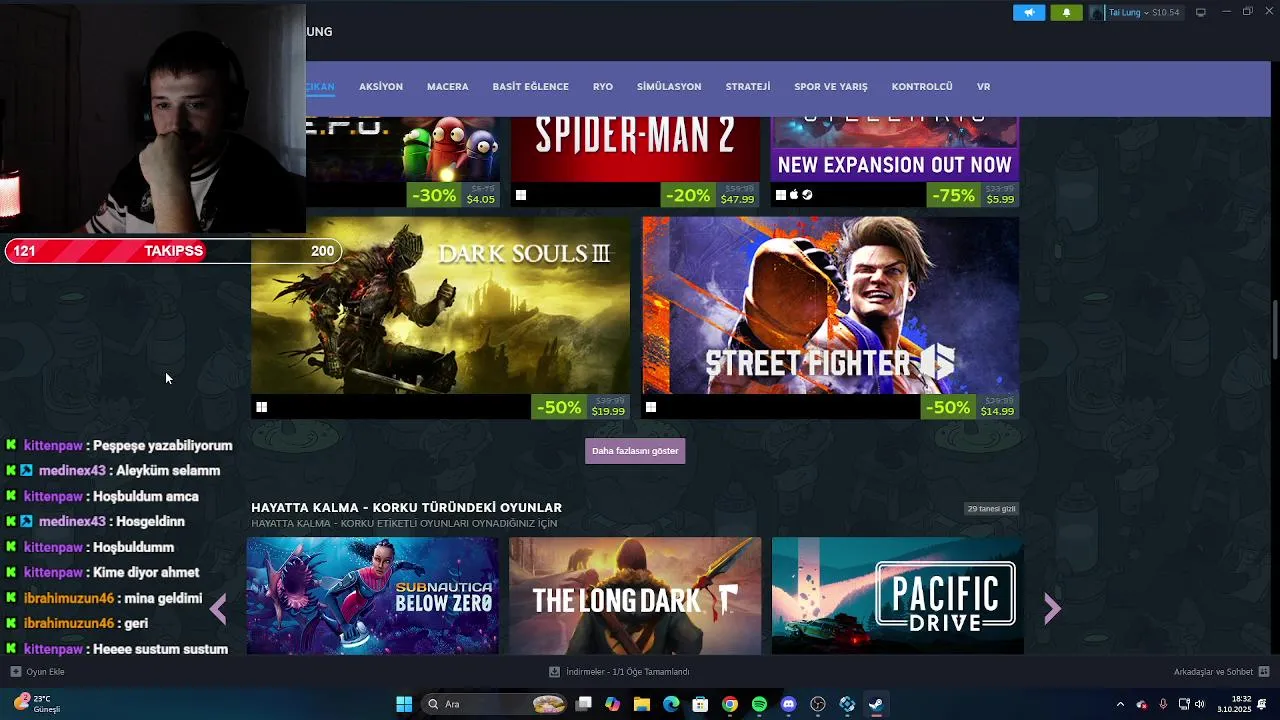Open the BASİT EĞLENCE category tab

click(x=530, y=87)
